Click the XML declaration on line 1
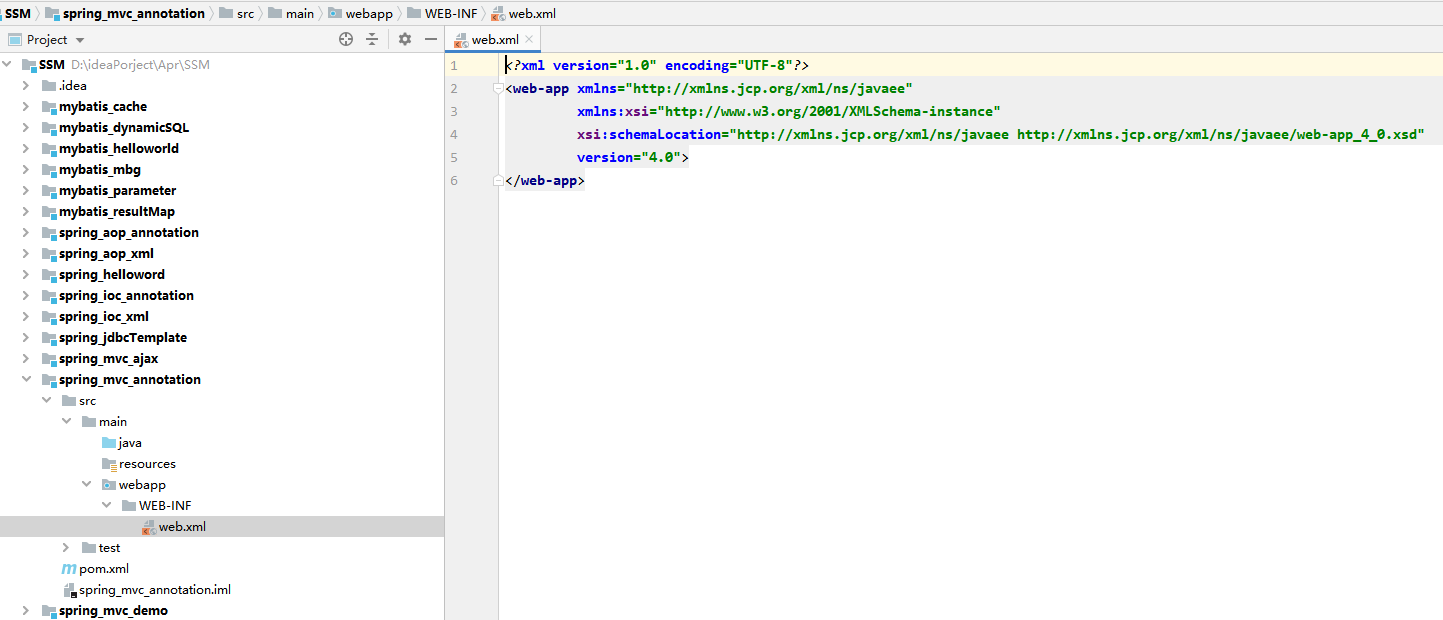This screenshot has width=1443, height=620. tap(656, 65)
